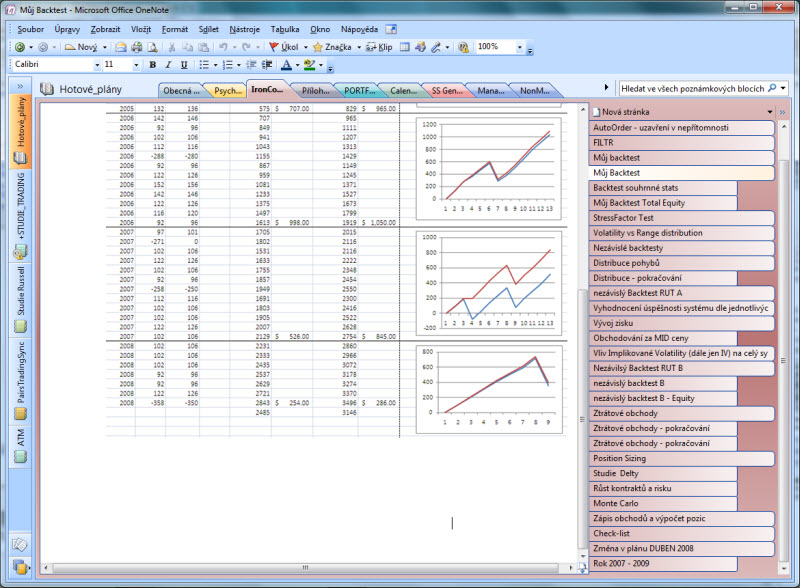Toggle Italic text formatting

[168, 65]
